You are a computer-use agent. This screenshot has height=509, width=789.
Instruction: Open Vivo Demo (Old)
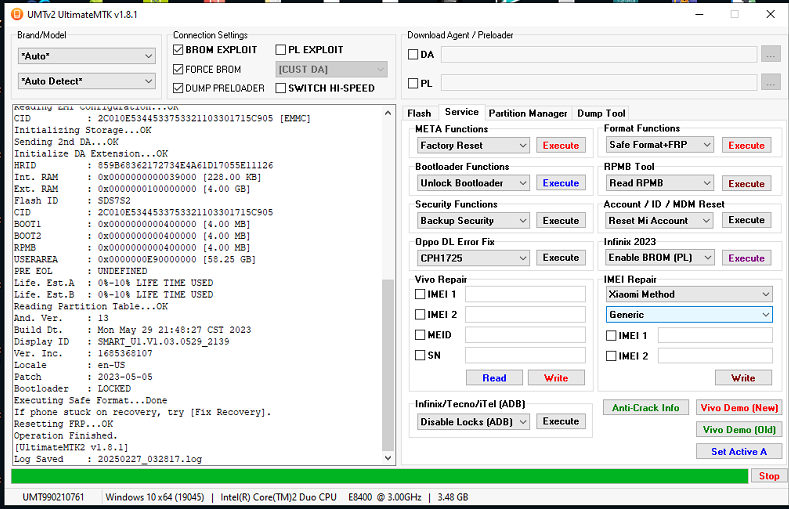(x=739, y=430)
